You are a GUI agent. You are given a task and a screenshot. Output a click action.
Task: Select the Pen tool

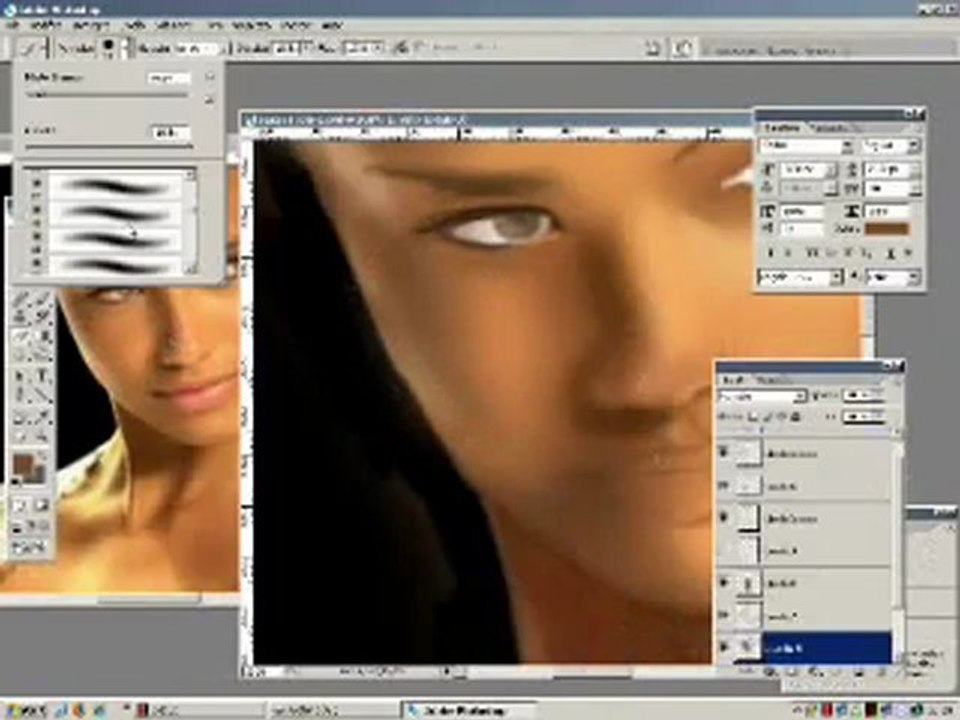coord(21,396)
